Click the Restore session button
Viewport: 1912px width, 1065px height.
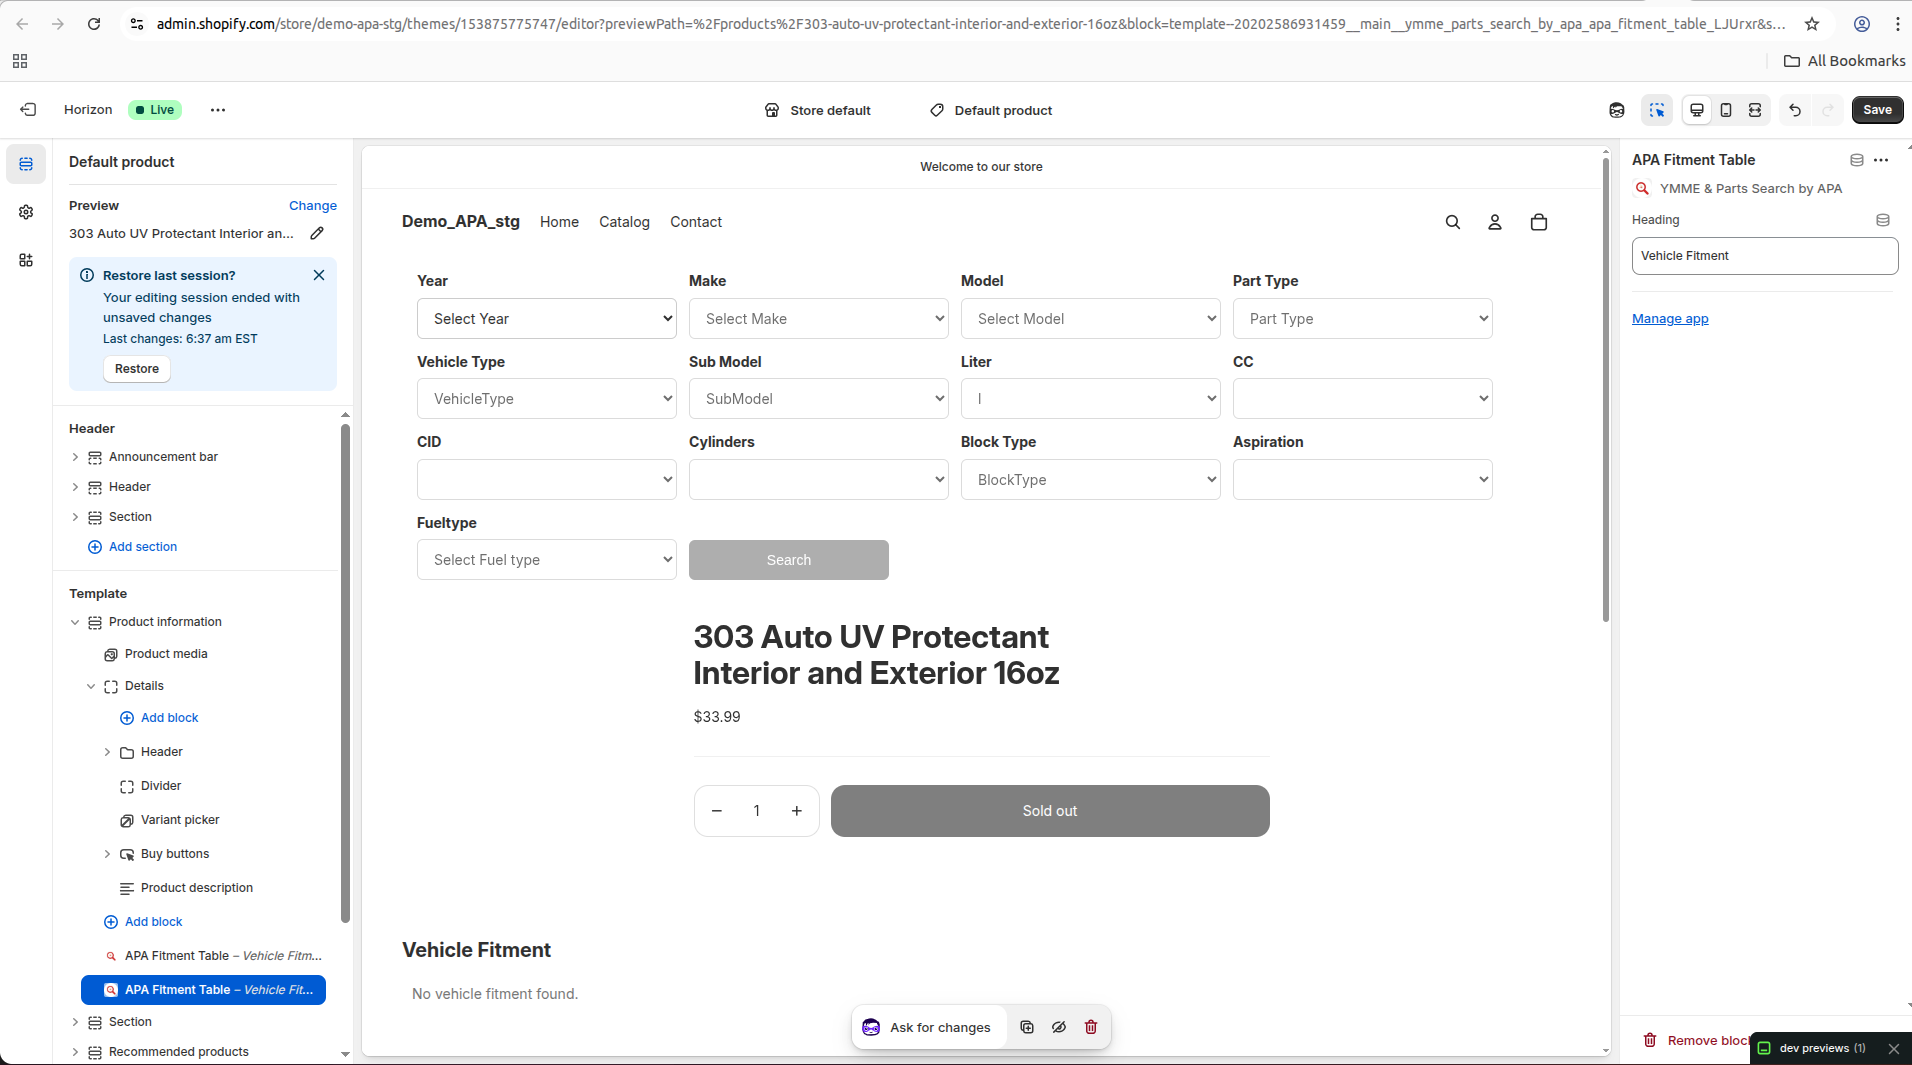point(137,369)
